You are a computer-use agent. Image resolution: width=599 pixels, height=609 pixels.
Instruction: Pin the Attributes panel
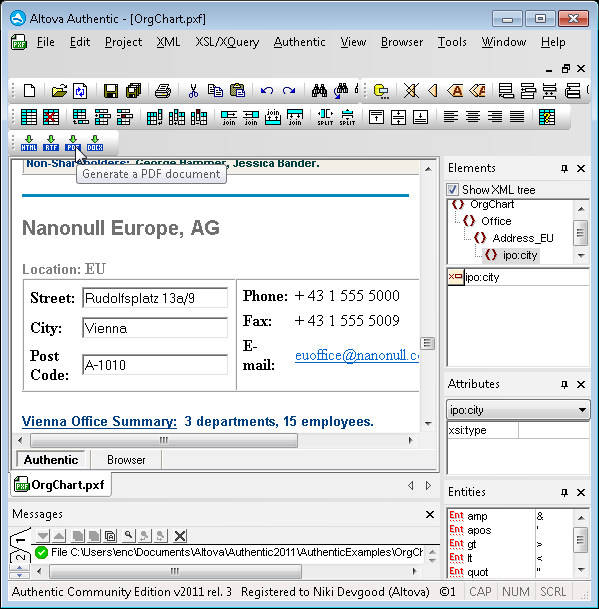[x=564, y=385]
